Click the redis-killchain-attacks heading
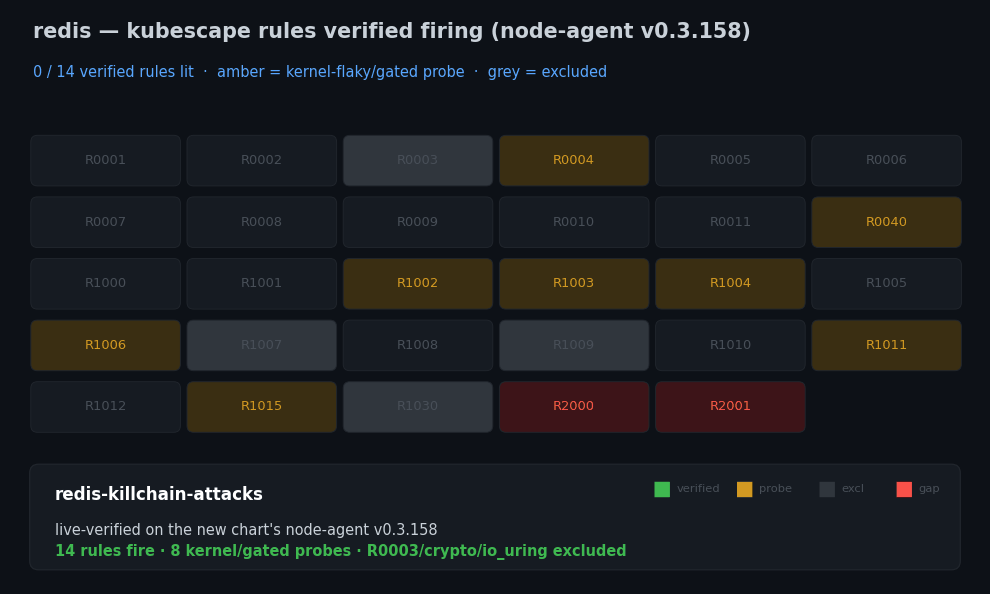The width and height of the screenshot is (990, 594). (158, 494)
